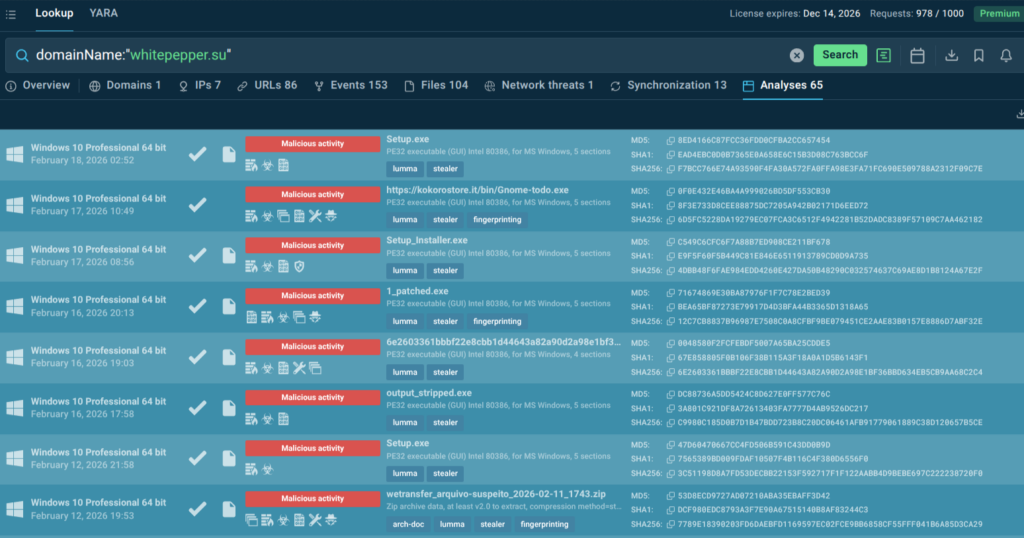This screenshot has height=538, width=1024.
Task: Click the arch-doc tag on the wetransfer zip row
Action: pyautogui.click(x=406, y=524)
